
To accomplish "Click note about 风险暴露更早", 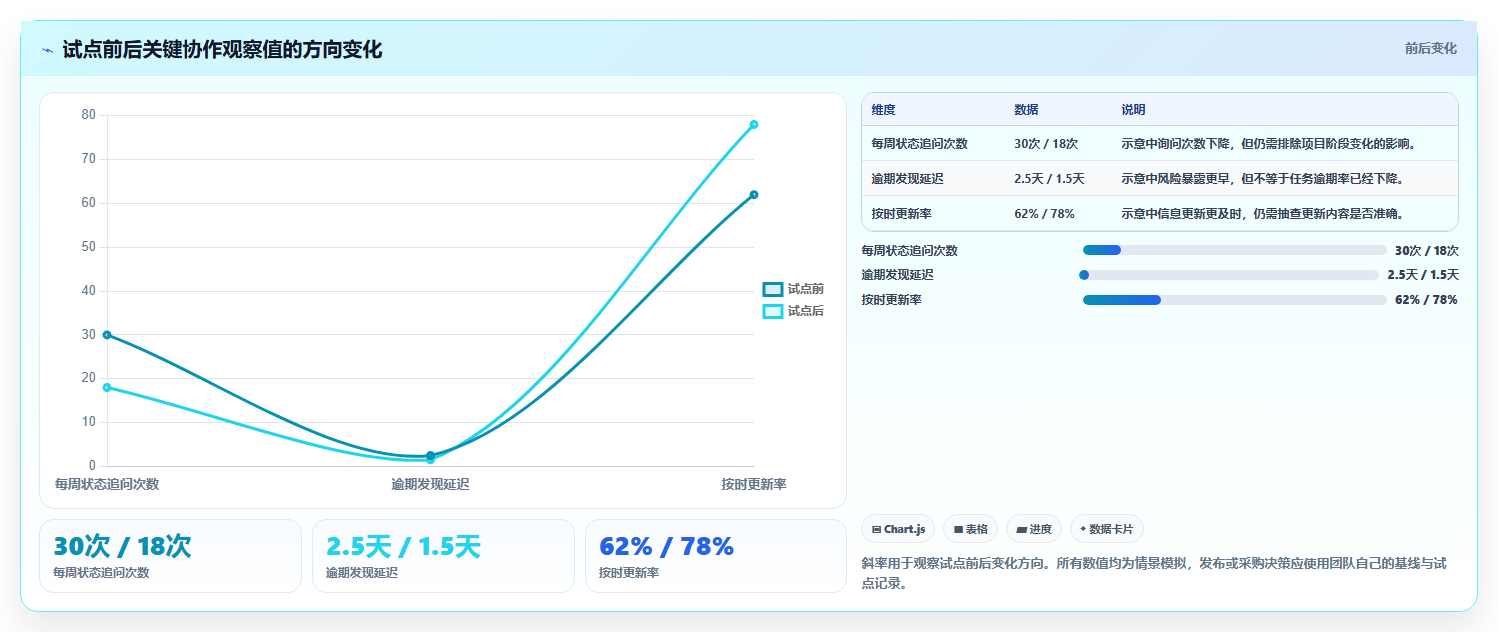I will [1262, 178].
